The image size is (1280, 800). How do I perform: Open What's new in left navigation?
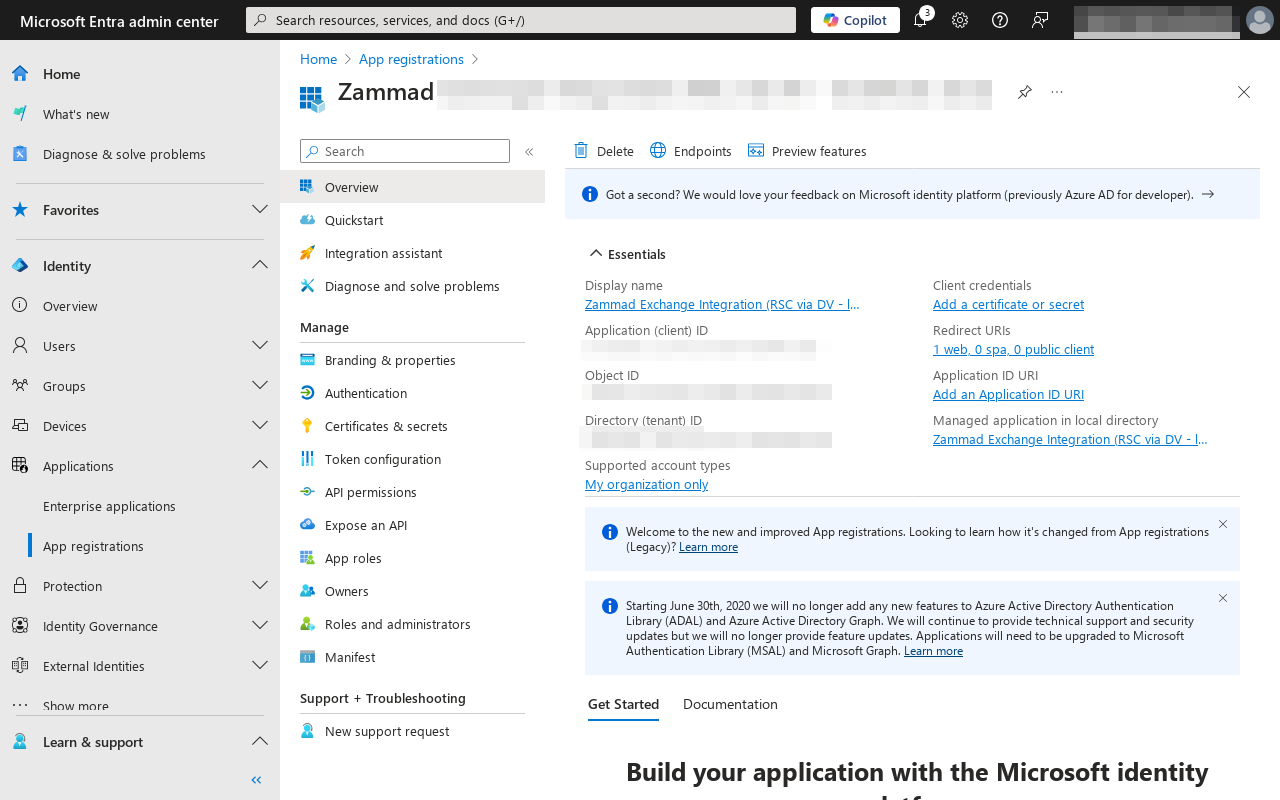(x=140, y=114)
